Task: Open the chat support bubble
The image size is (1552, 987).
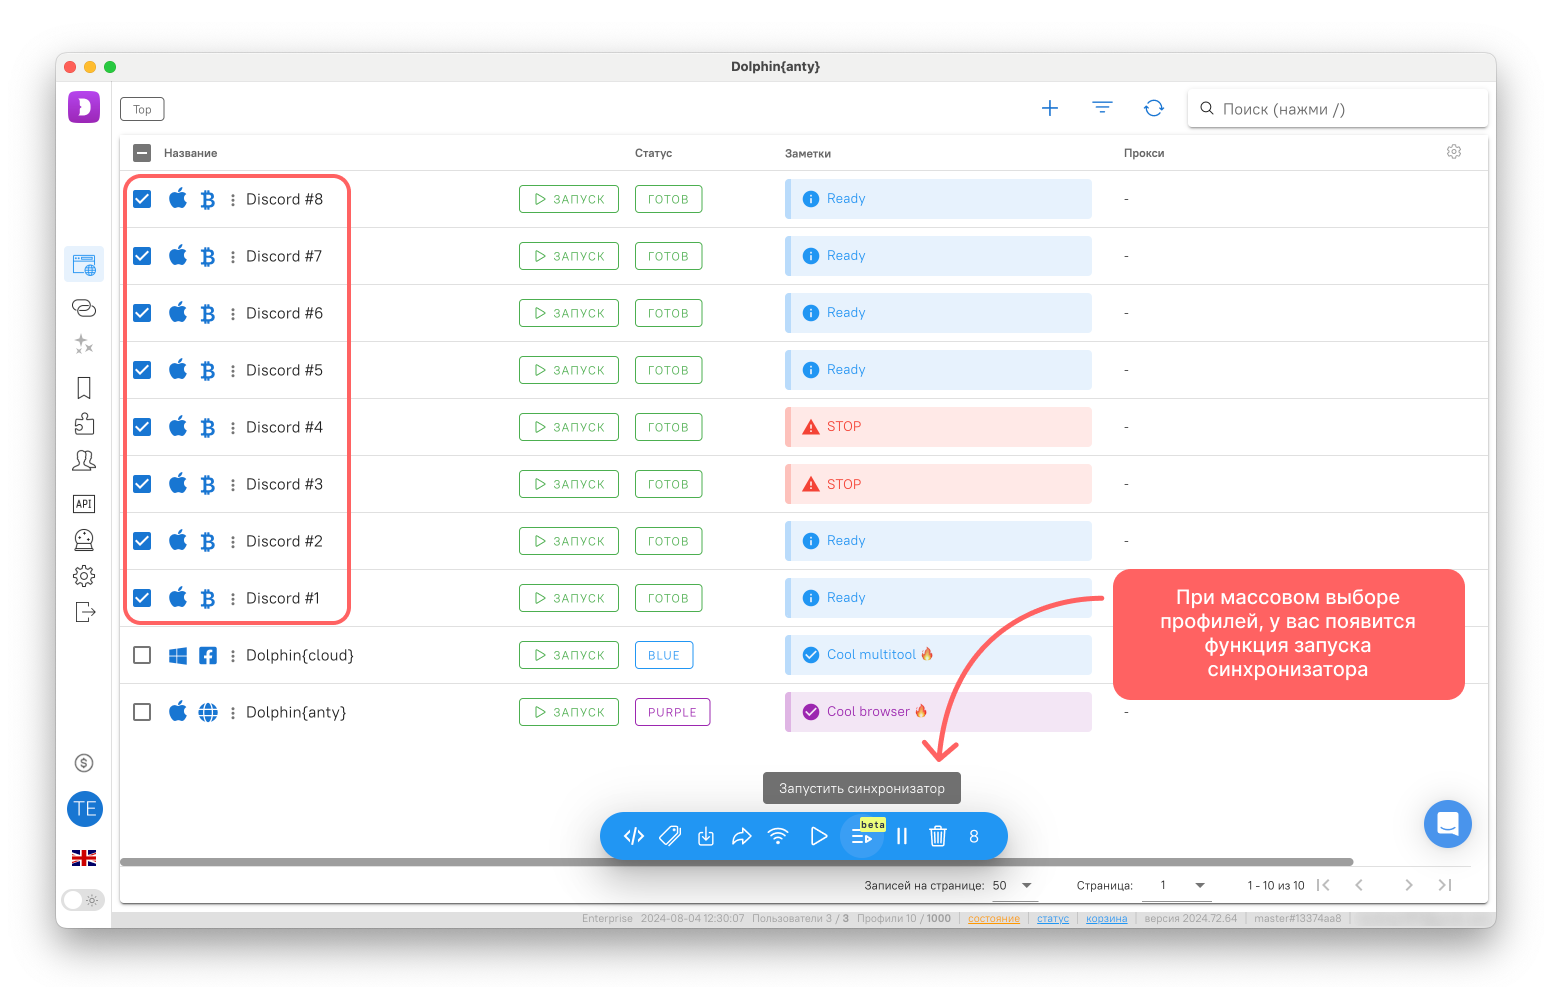Action: tap(1448, 824)
